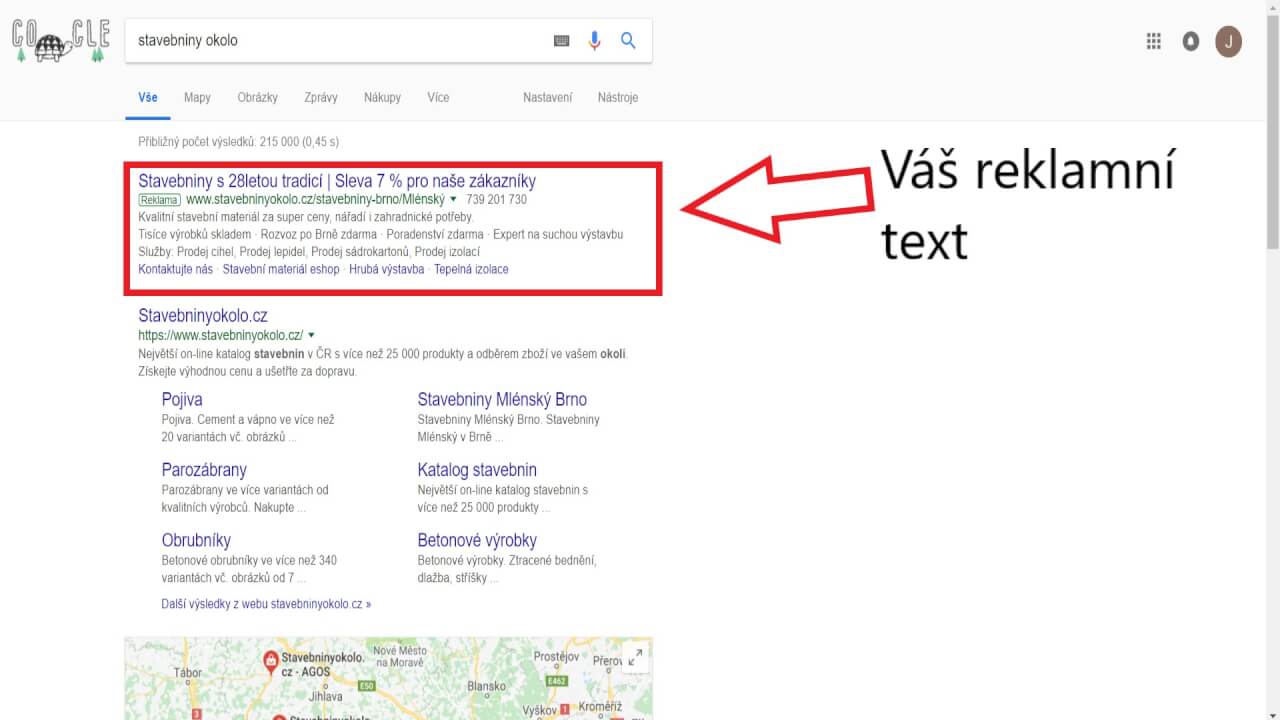Expand the map to fullscreen
1280x720 pixels.
click(x=635, y=657)
